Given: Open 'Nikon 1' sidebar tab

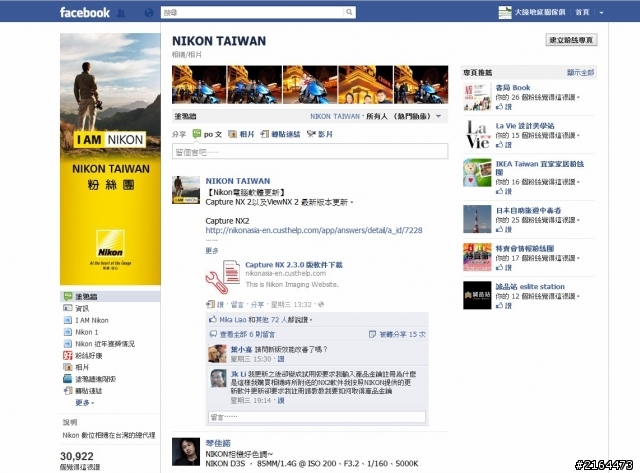Looking at the screenshot, I should point(87,332).
